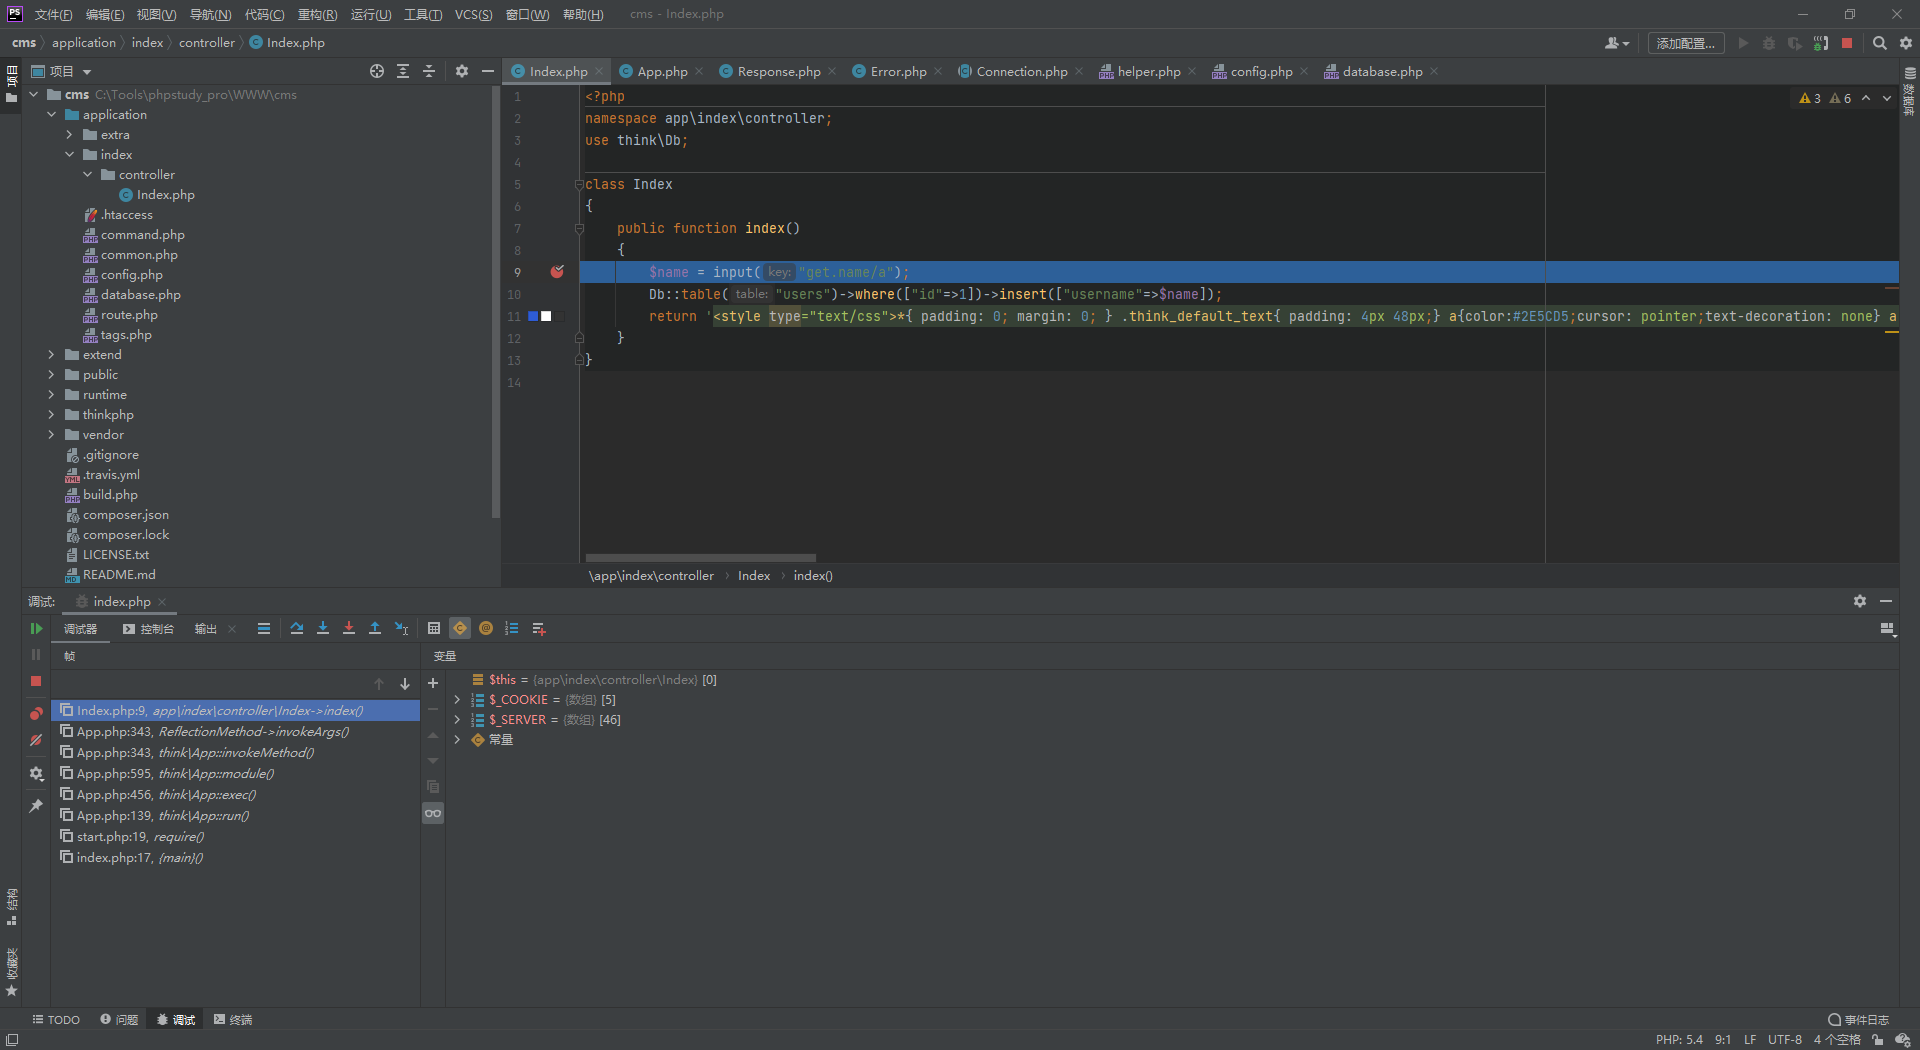Collapse the controller folder
The image size is (1920, 1050).
[88, 175]
